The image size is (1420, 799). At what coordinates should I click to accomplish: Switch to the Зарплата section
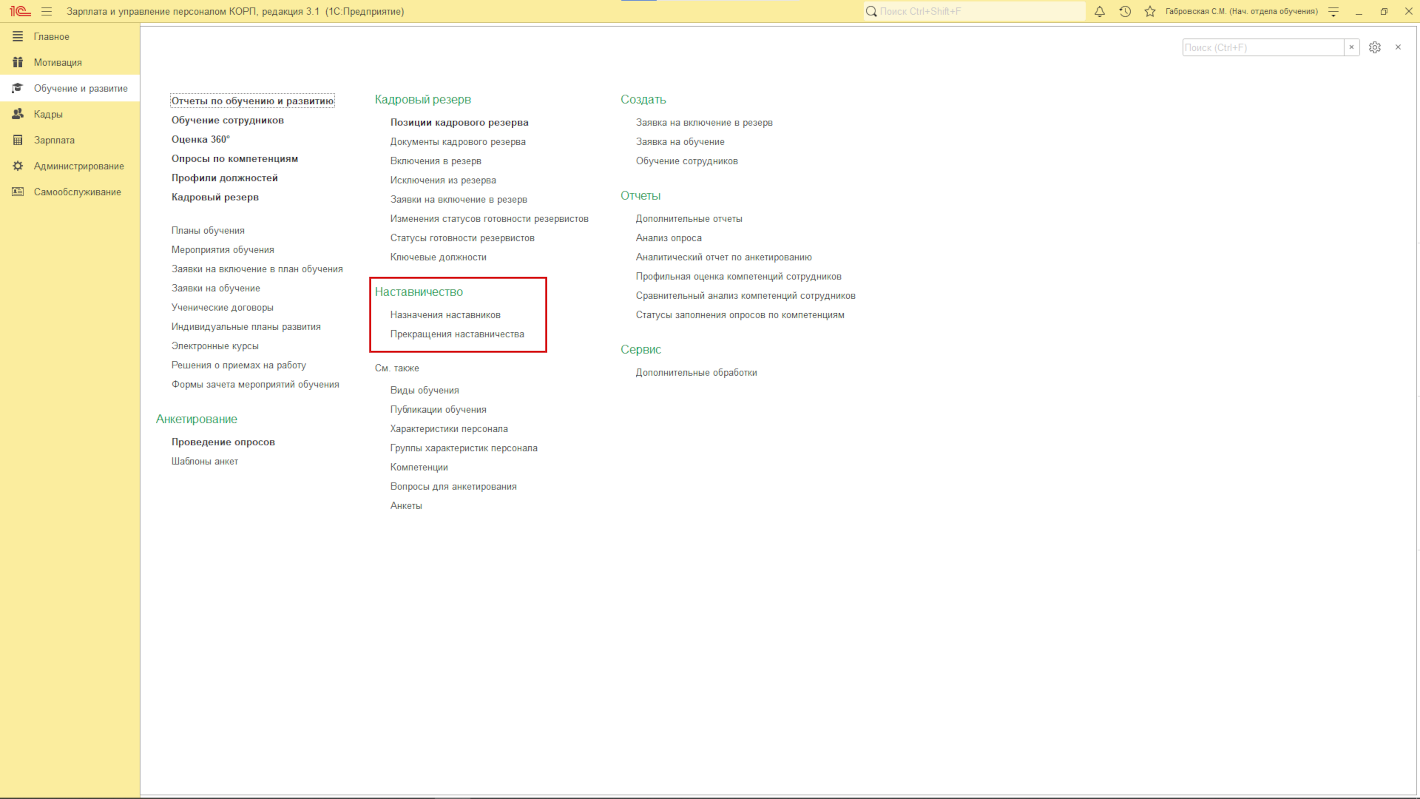coord(54,140)
